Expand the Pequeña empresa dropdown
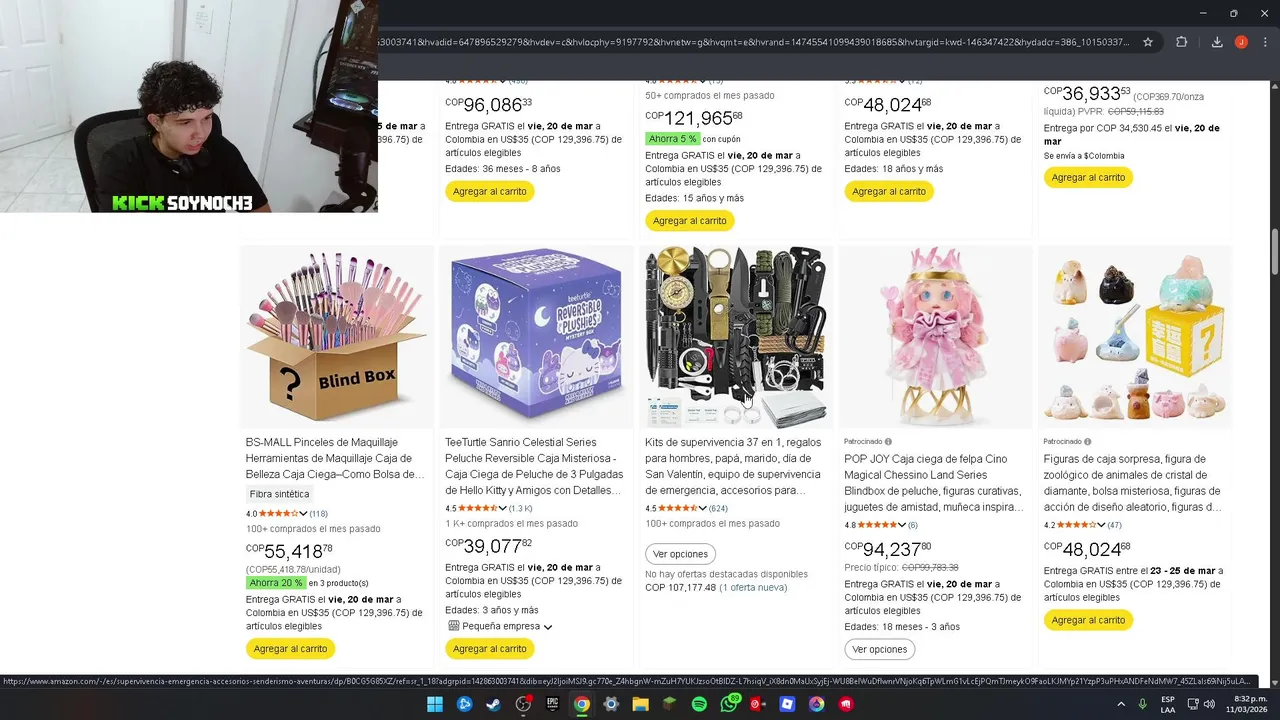This screenshot has height=720, width=1280. pos(548,627)
